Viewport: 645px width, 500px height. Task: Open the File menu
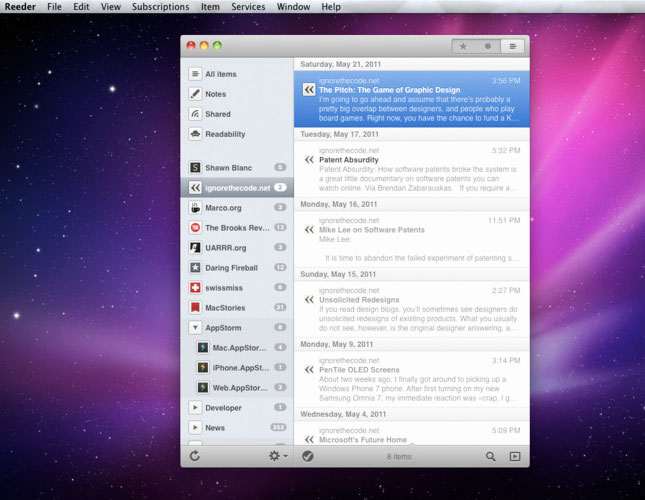54,7
